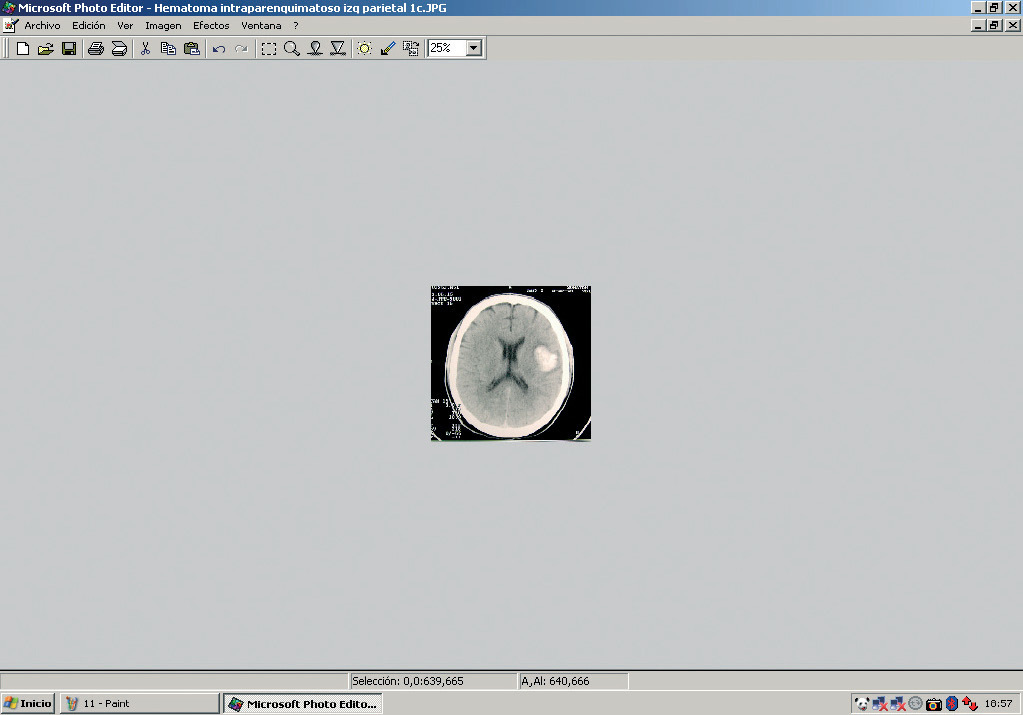Click the Inicio start button
This screenshot has height=715, width=1023.
(28, 703)
